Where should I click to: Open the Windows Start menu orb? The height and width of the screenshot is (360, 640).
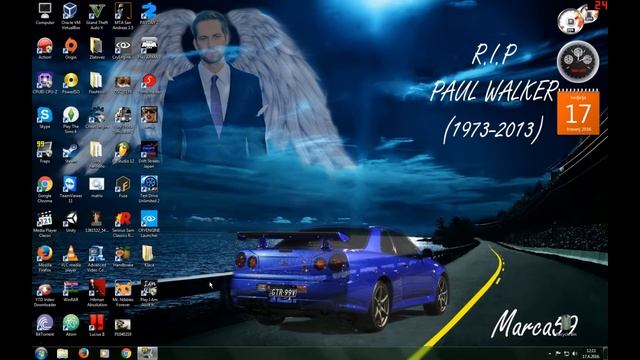[41, 353]
